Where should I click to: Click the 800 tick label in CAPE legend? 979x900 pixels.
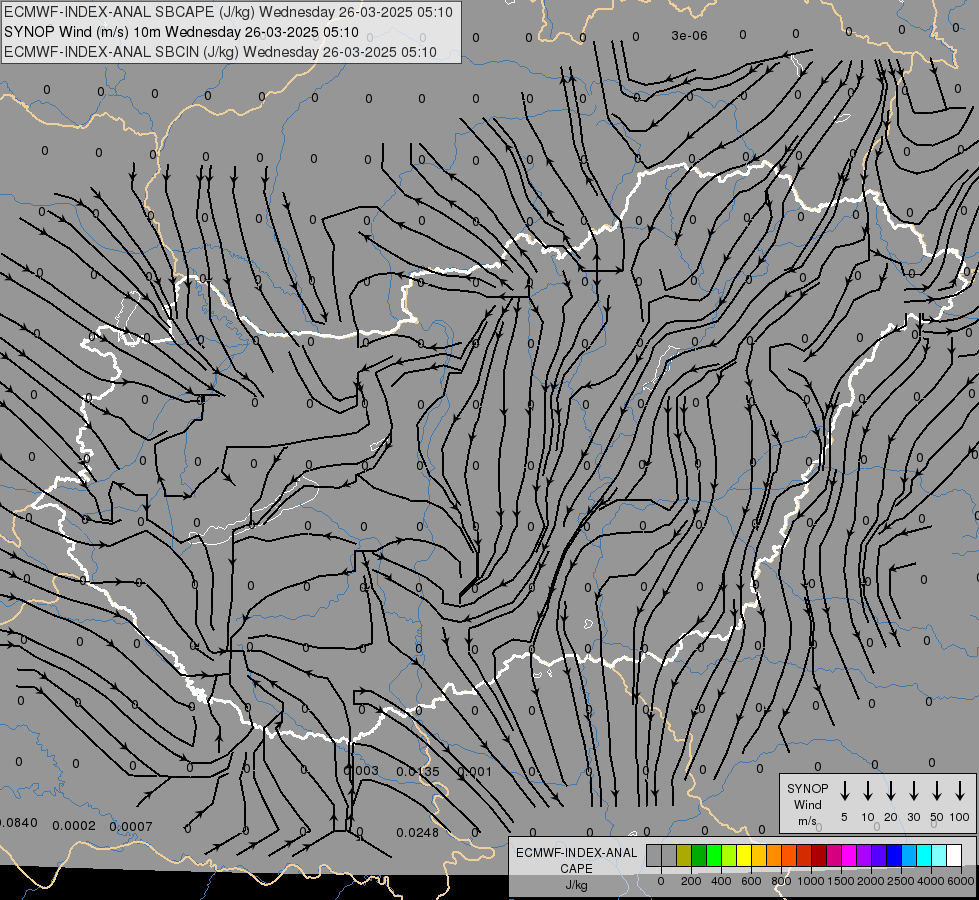coord(781,881)
